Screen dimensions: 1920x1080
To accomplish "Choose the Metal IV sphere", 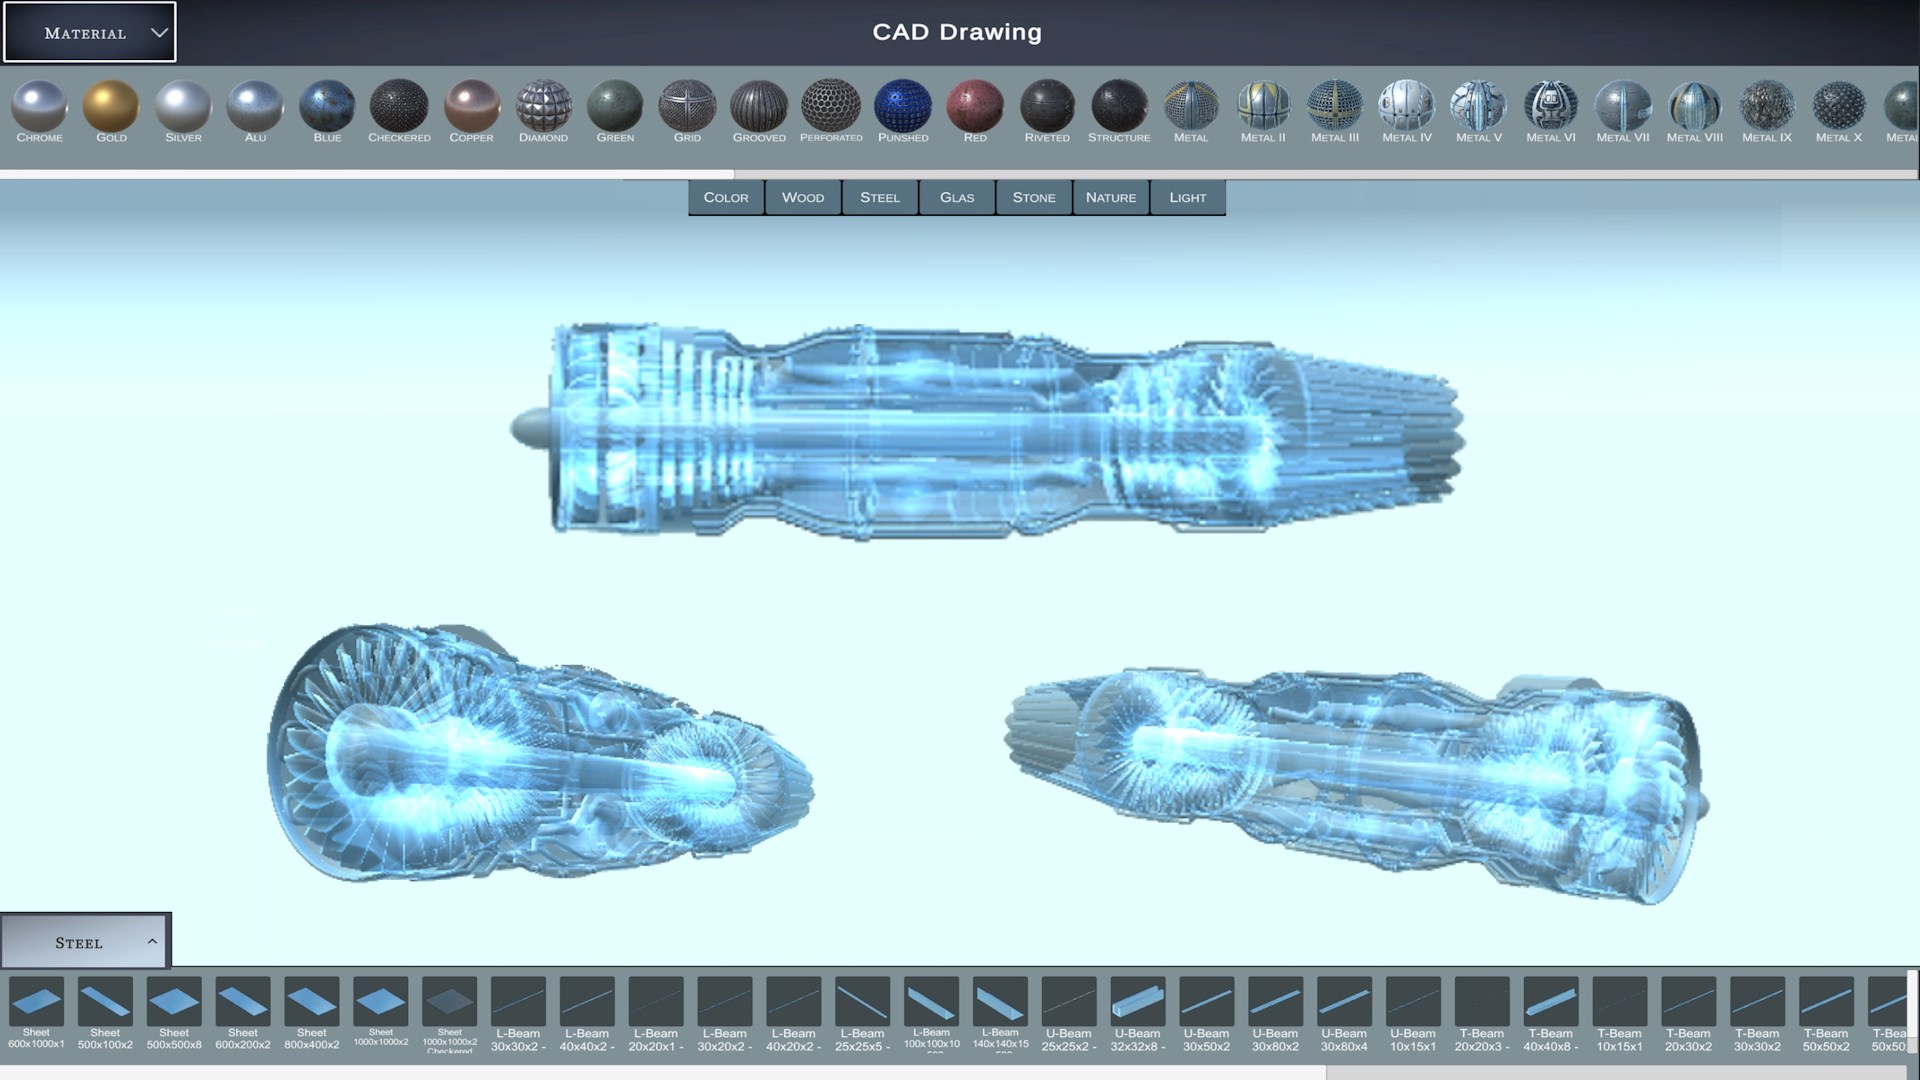I will (x=1407, y=106).
